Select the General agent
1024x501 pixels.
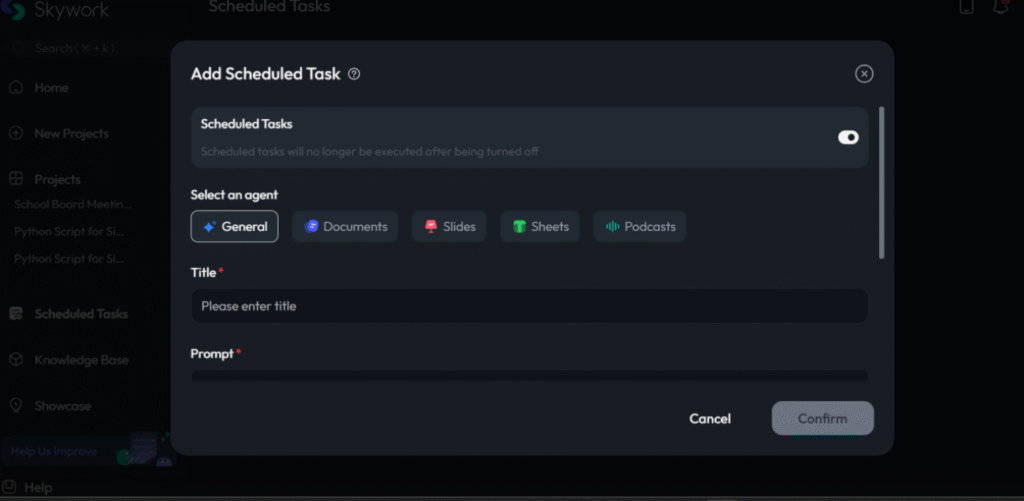pyautogui.click(x=234, y=227)
